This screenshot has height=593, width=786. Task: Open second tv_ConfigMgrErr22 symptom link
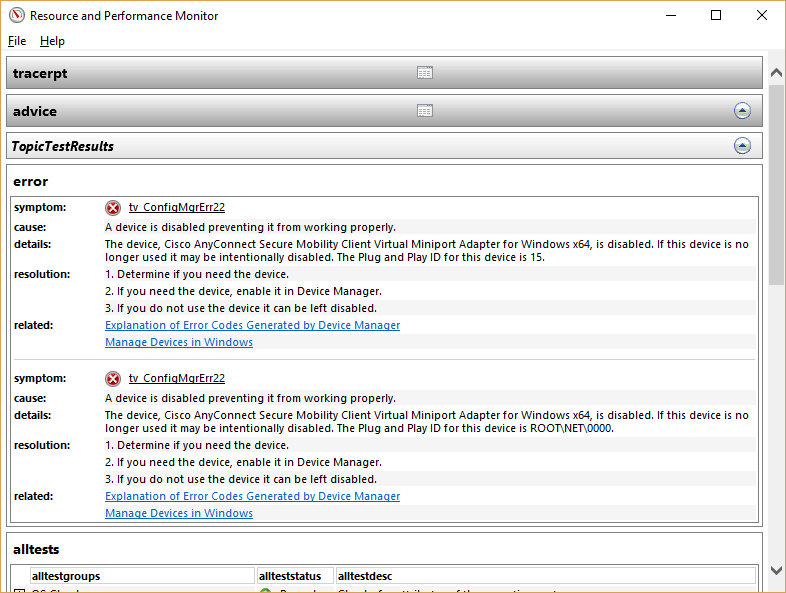pos(176,379)
